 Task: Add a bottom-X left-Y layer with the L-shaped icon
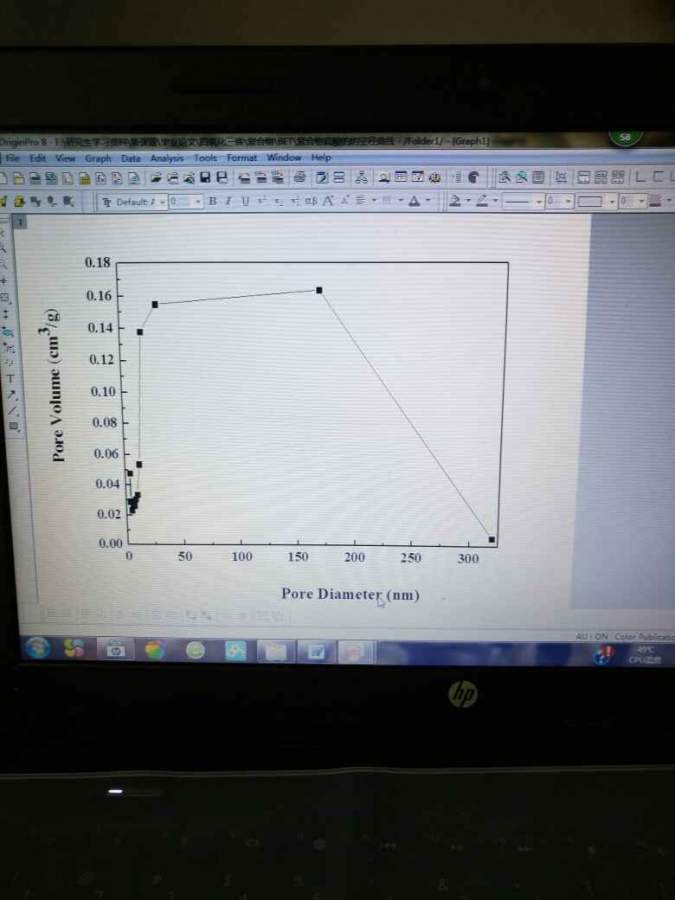[639, 177]
